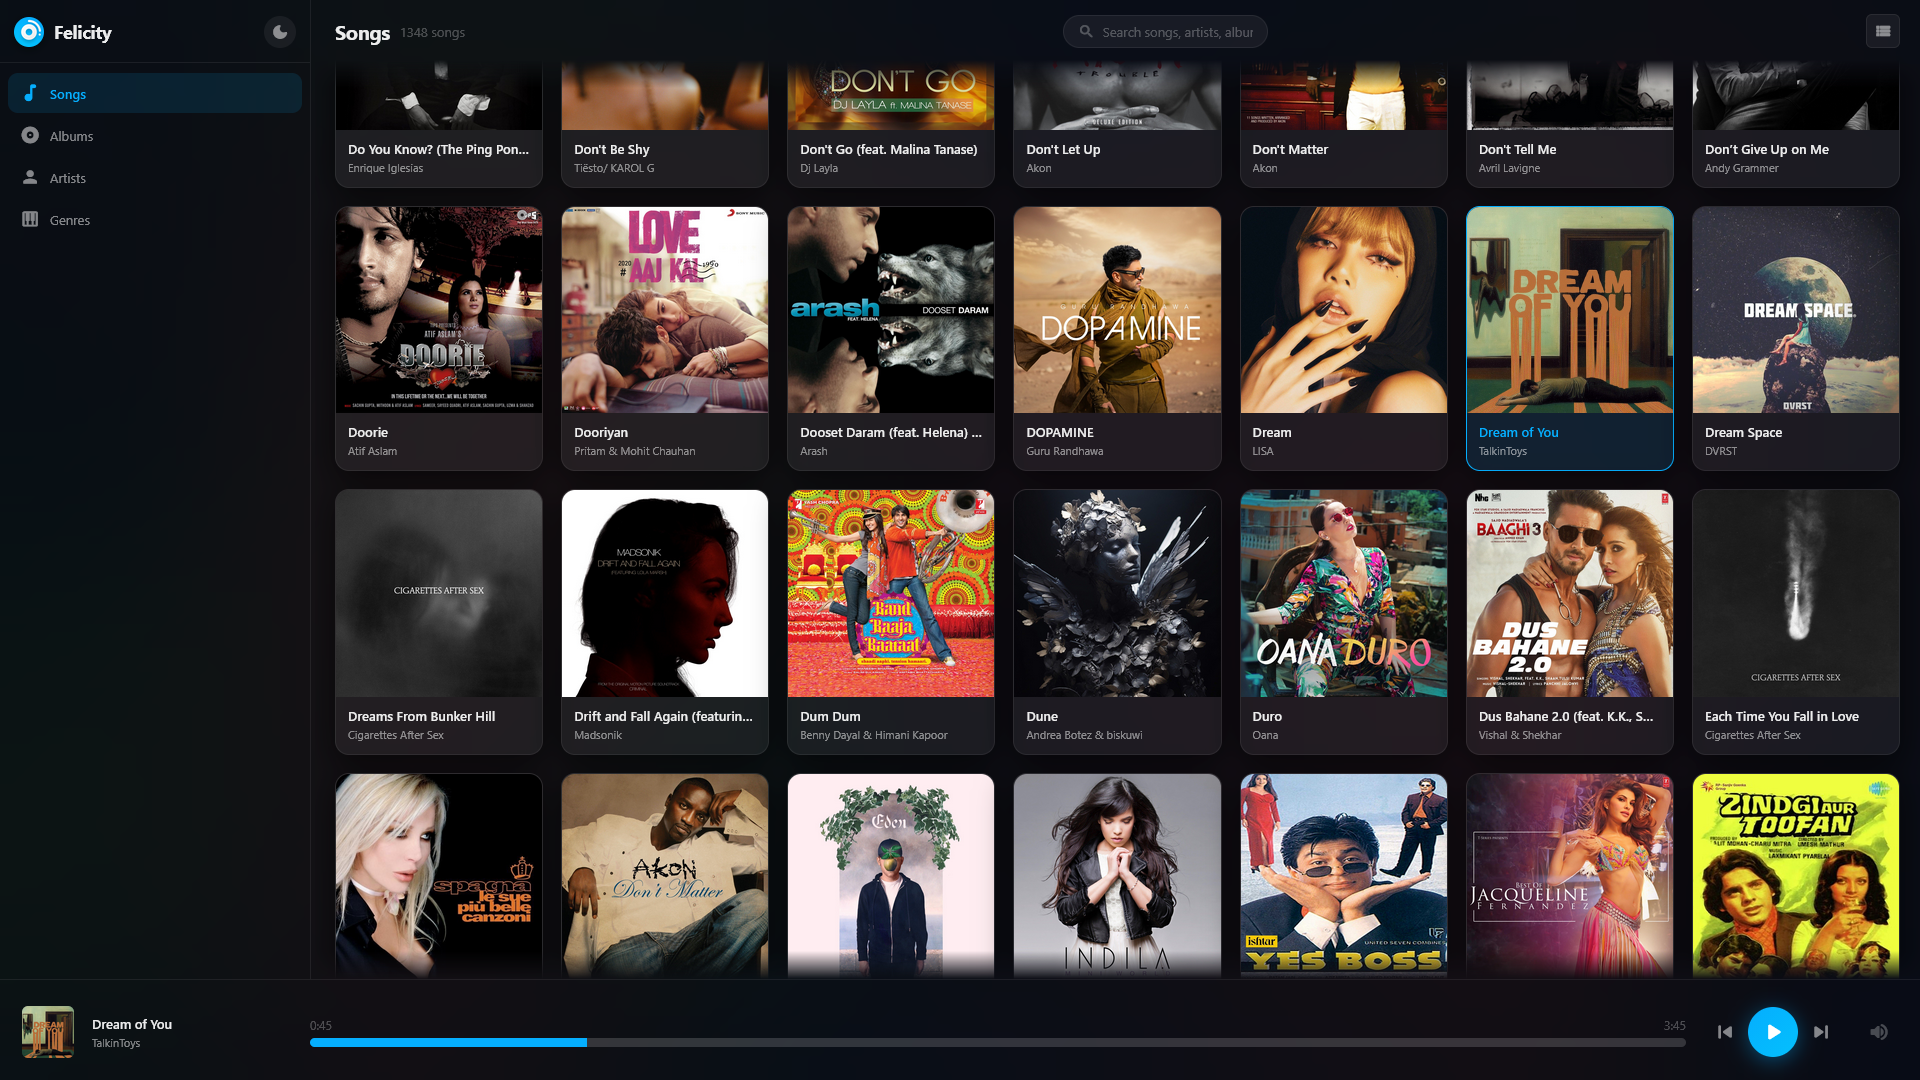Click the Vishal & Shekhar artist name
Image resolution: width=1920 pixels, height=1080 pixels.
point(1520,735)
